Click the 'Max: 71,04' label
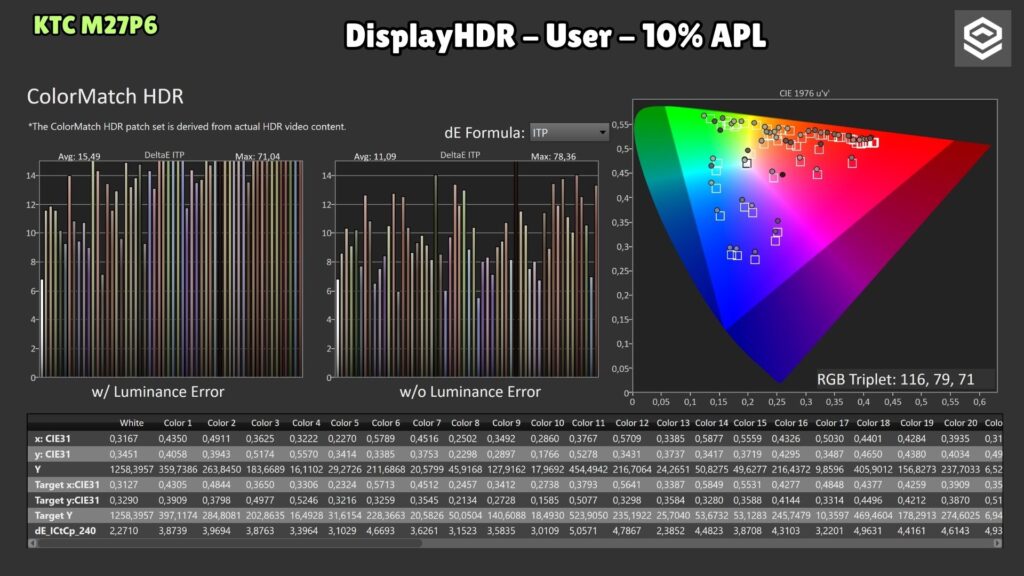Viewport: 1024px width, 576px height. [x=257, y=156]
